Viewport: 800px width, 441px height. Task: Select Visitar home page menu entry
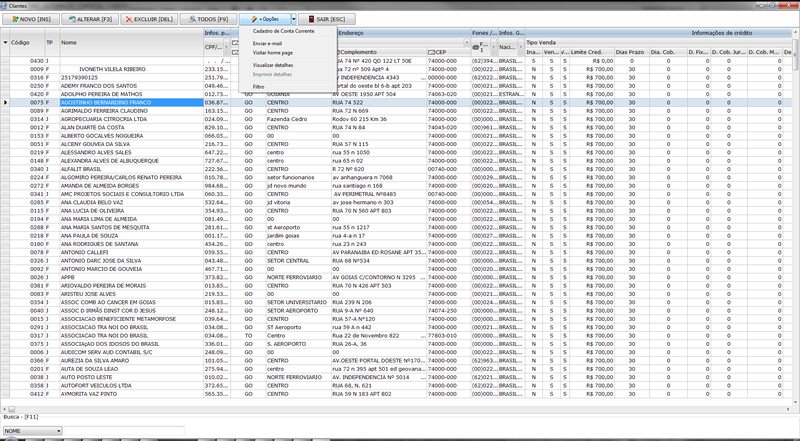(x=273, y=53)
